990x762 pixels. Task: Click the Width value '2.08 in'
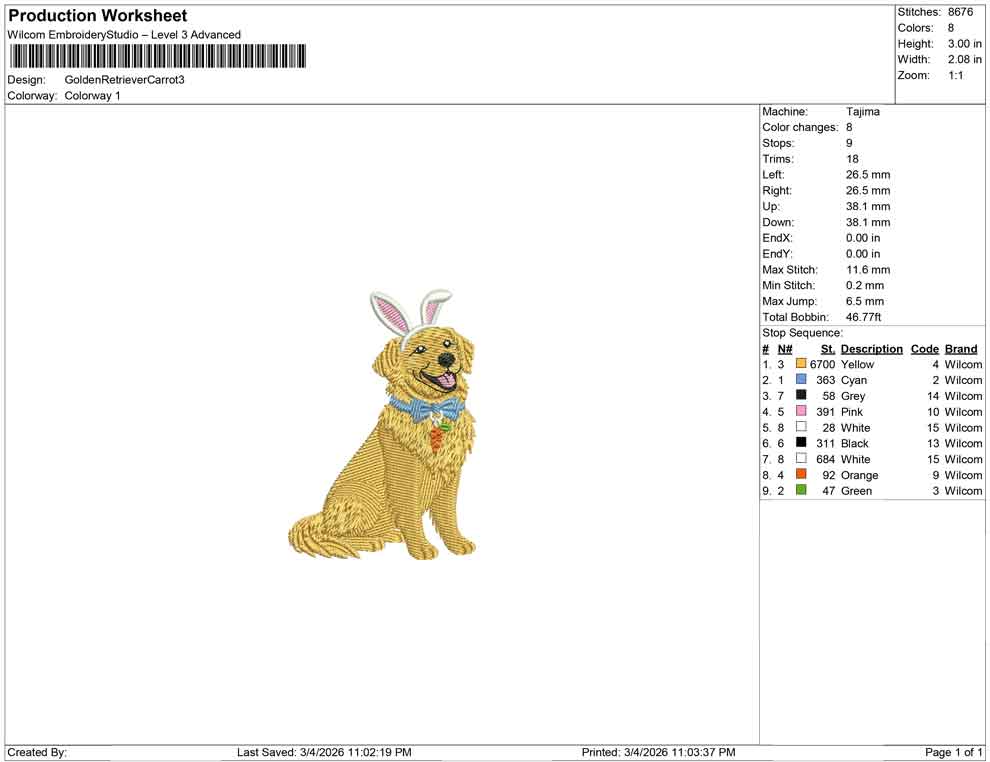pyautogui.click(x=965, y=59)
